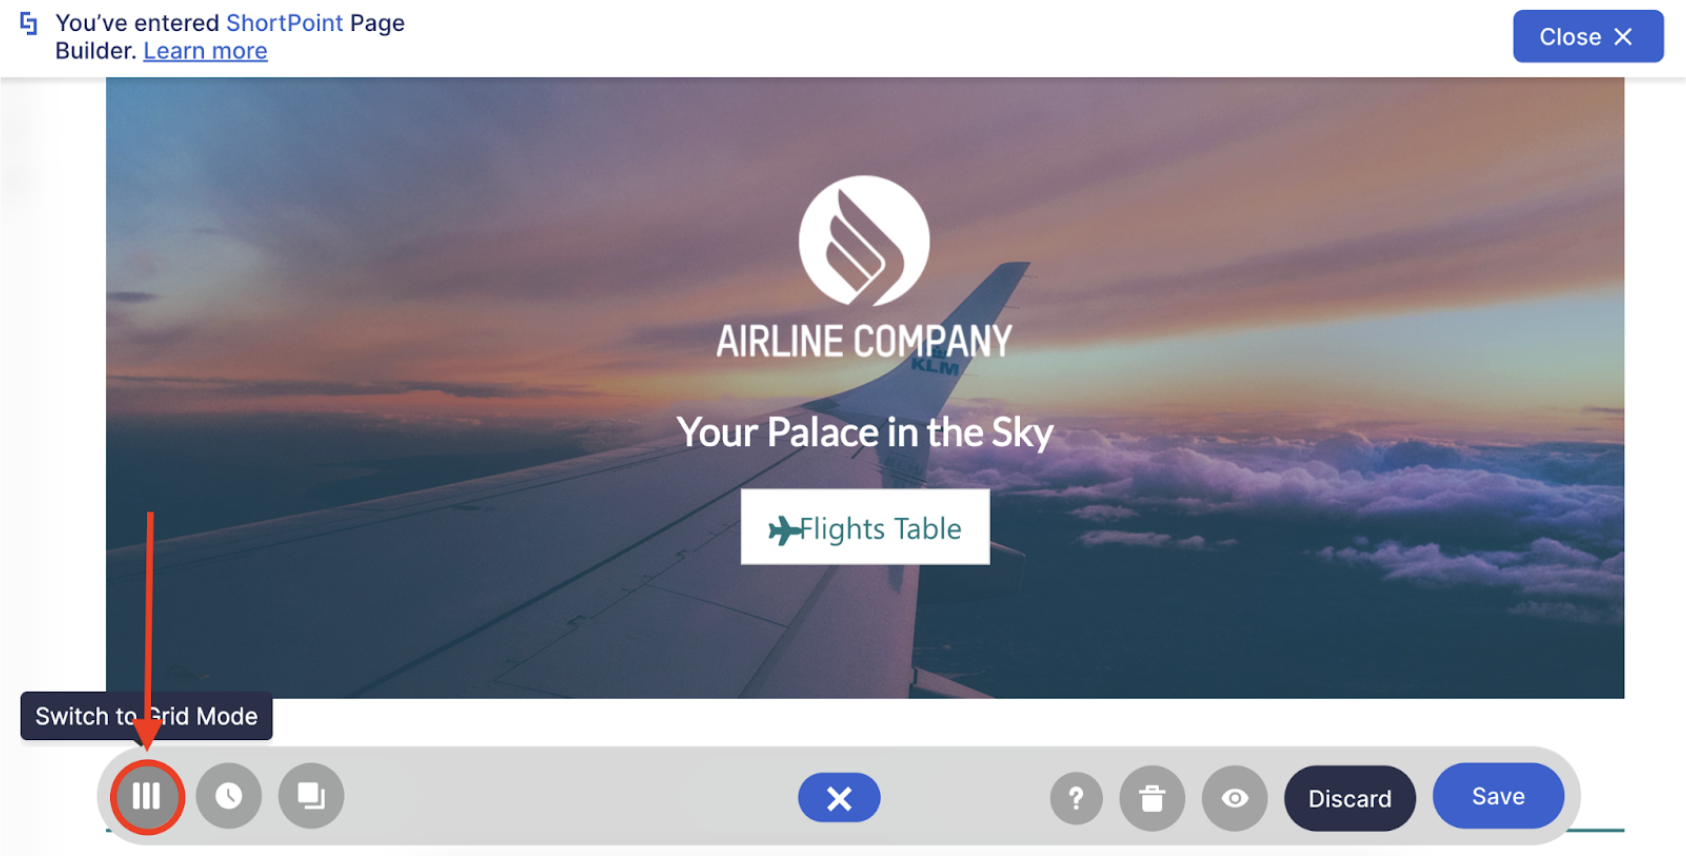Click the blue X cancel button
The width and height of the screenshot is (1686, 856).
click(x=839, y=798)
